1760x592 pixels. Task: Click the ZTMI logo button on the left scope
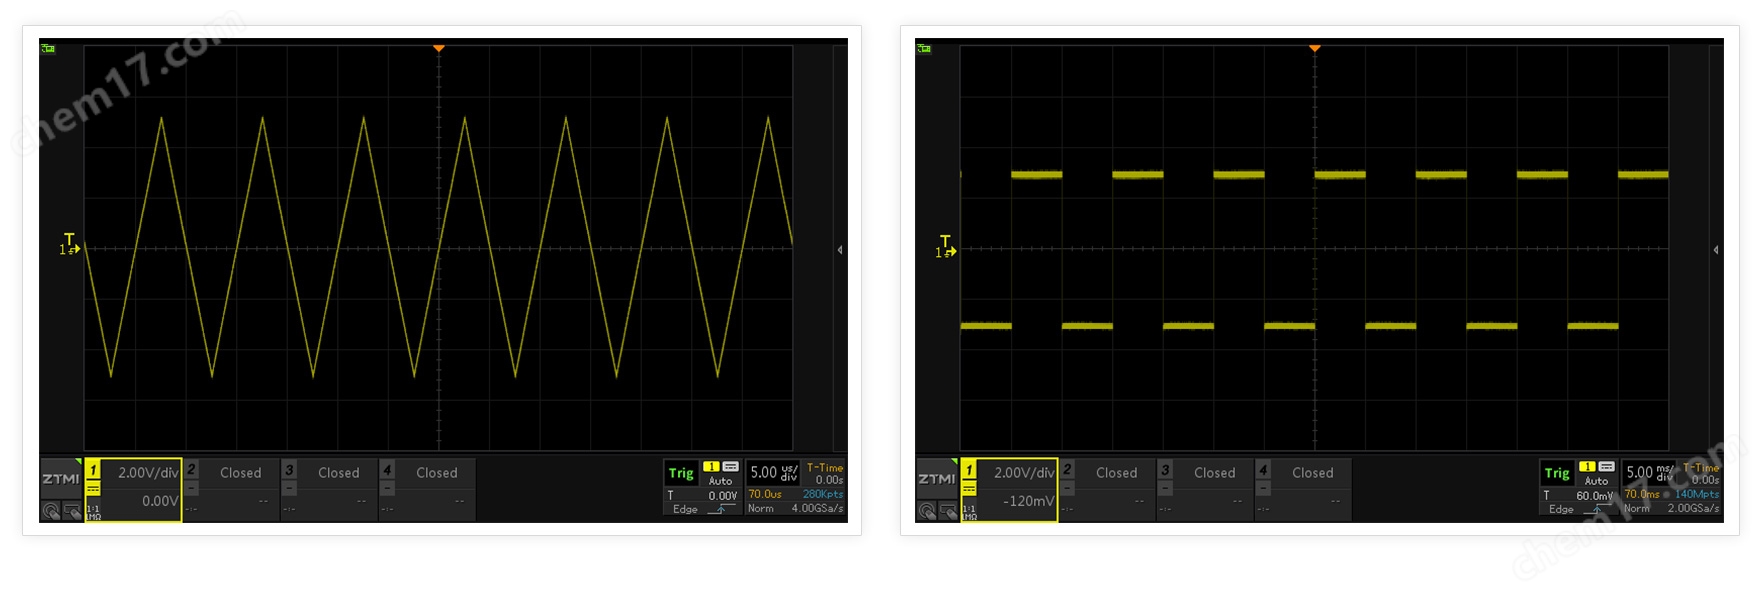click(60, 479)
